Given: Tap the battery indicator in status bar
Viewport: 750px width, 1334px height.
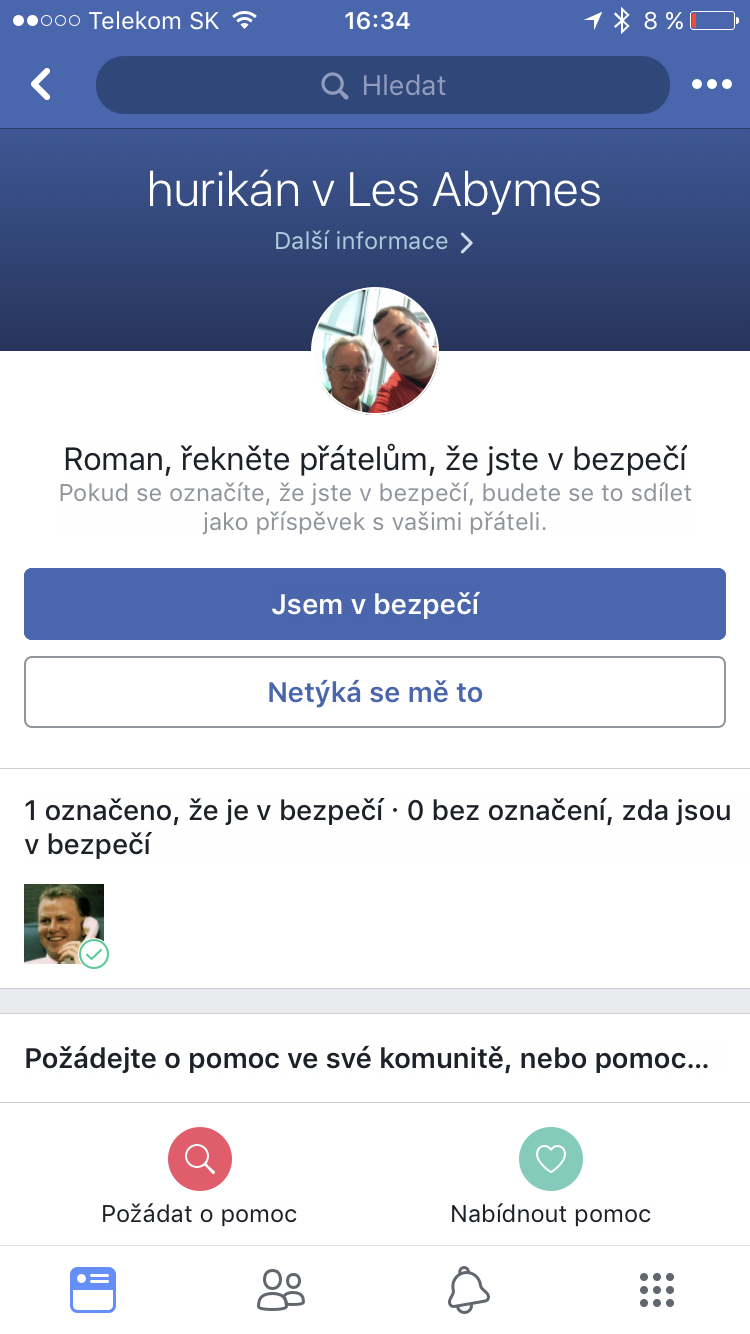Looking at the screenshot, I should point(713,21).
